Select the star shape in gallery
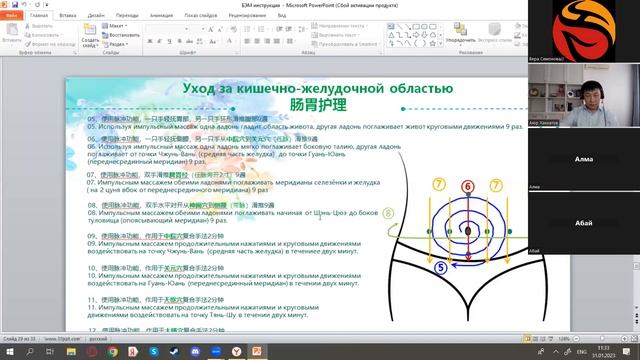This screenshot has width=640, height=360. (x=432, y=43)
